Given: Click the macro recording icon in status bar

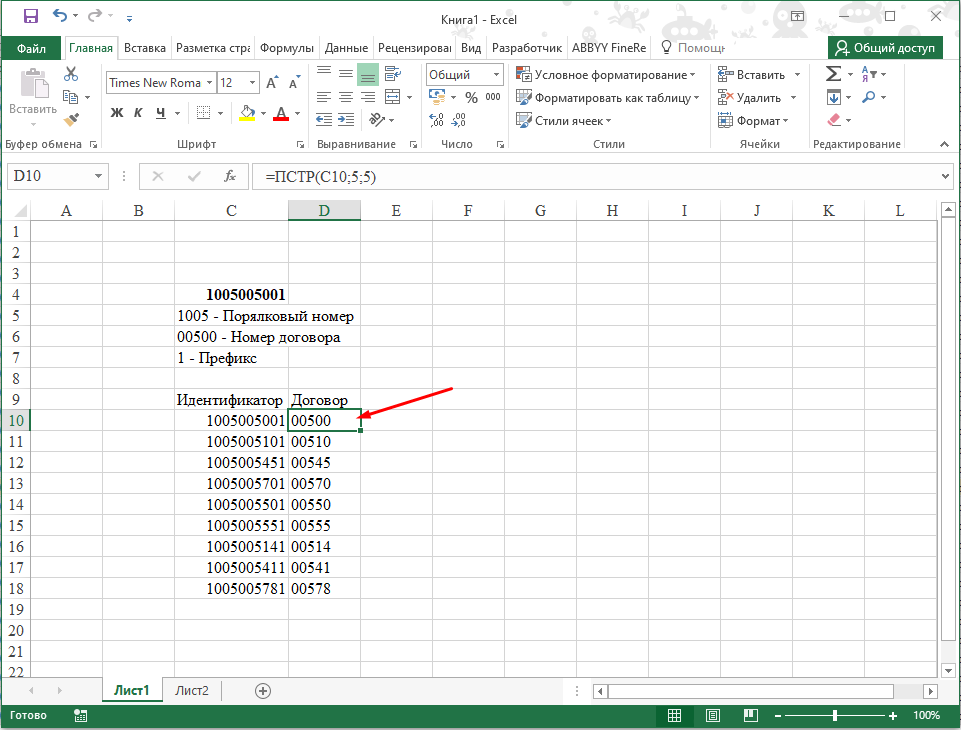Looking at the screenshot, I should pyautogui.click(x=80, y=715).
